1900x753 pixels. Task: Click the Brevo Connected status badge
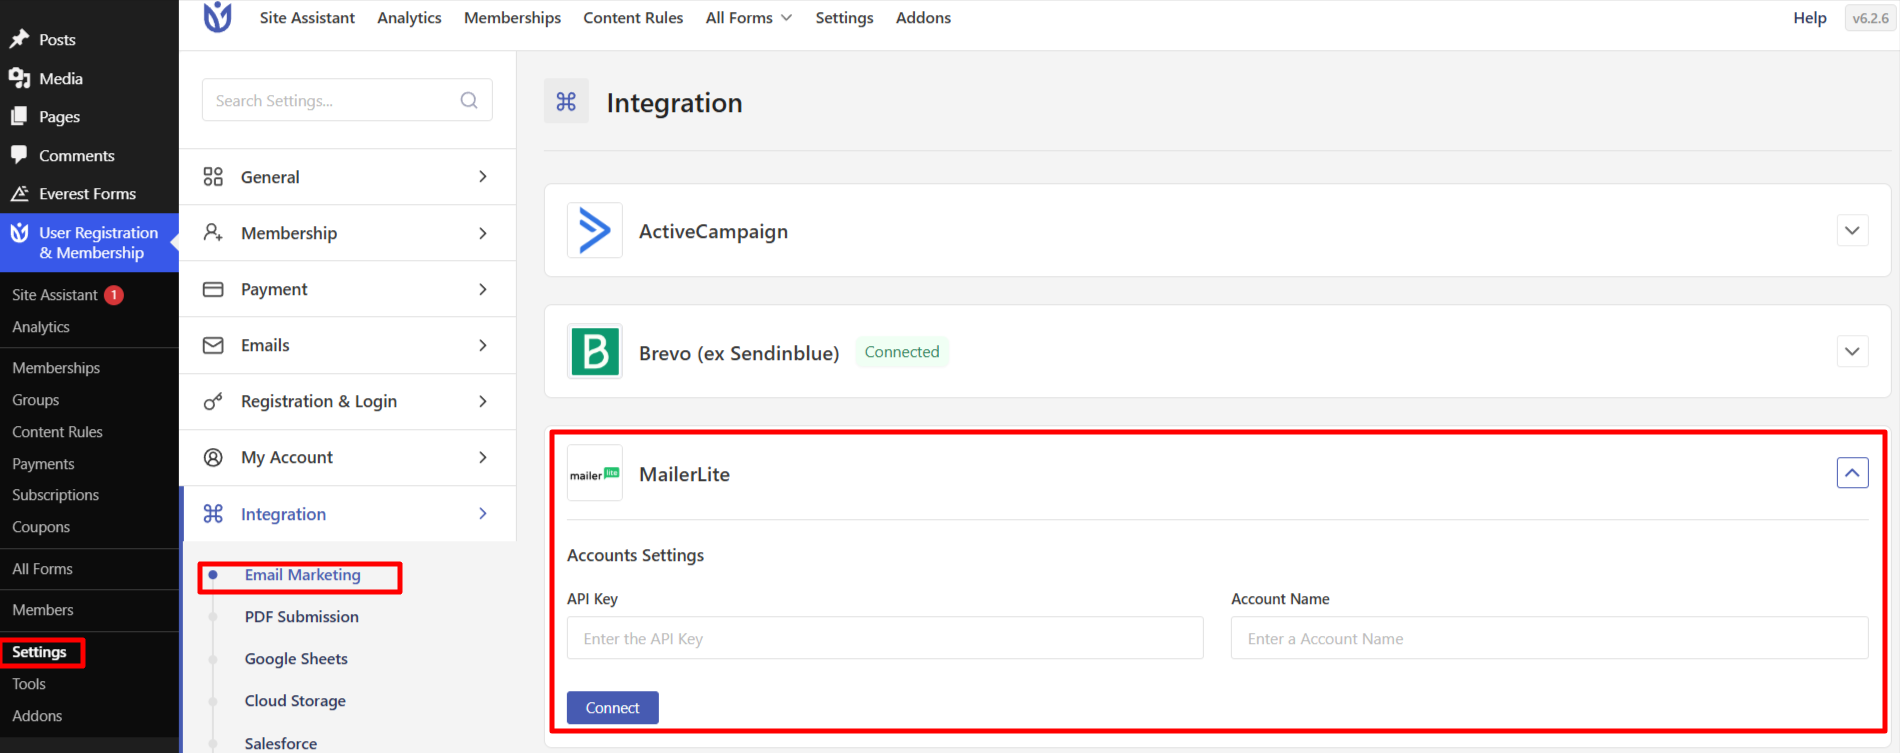point(902,352)
